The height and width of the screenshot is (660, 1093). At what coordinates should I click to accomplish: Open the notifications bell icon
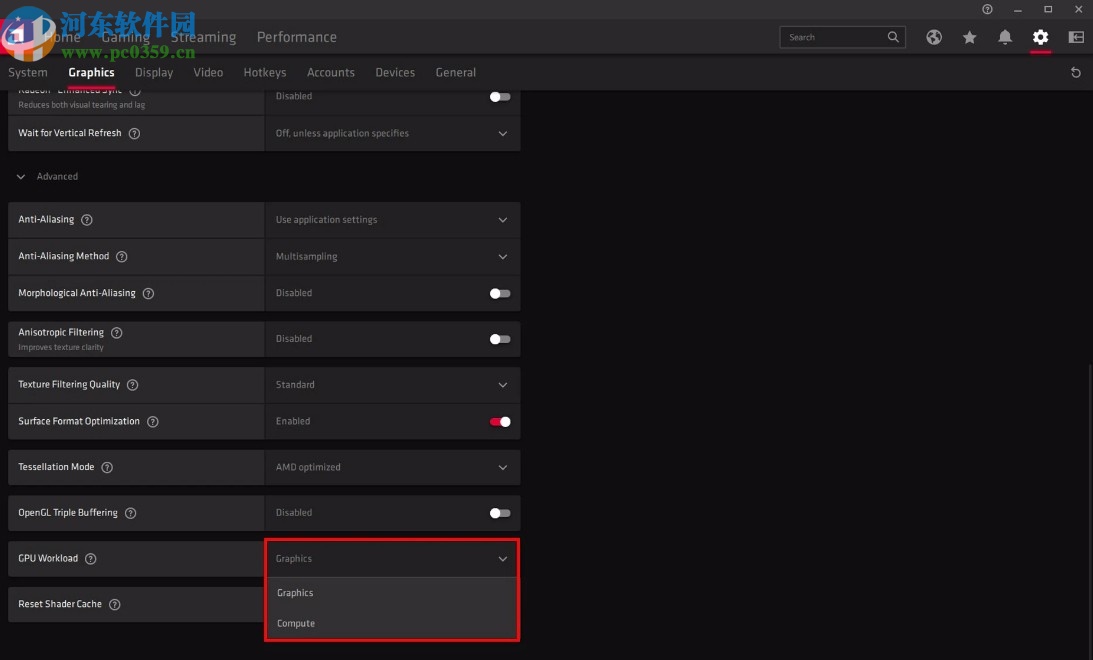[x=1005, y=37]
